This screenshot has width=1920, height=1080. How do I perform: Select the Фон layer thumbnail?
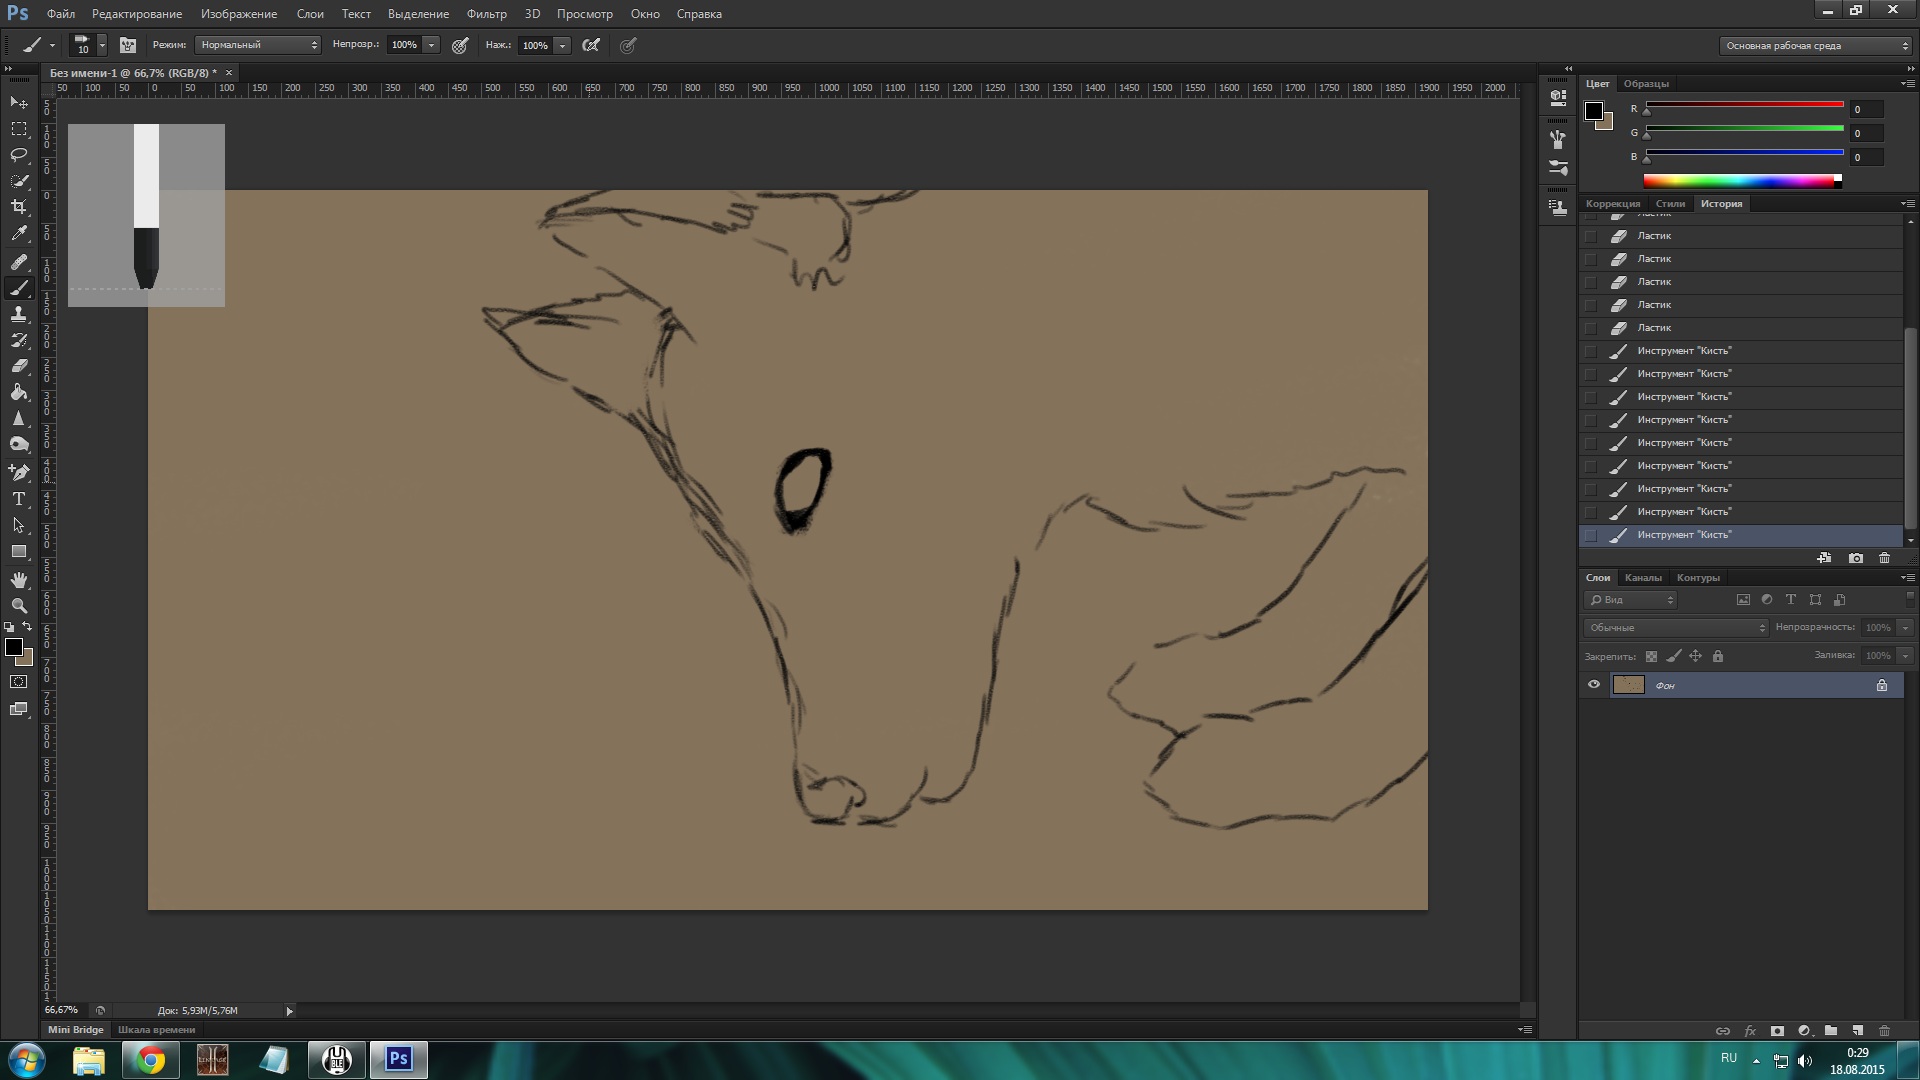coord(1628,685)
